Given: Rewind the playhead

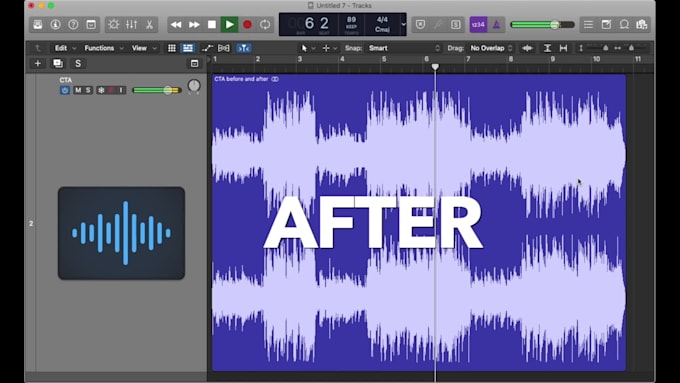Looking at the screenshot, I should click(x=176, y=25).
